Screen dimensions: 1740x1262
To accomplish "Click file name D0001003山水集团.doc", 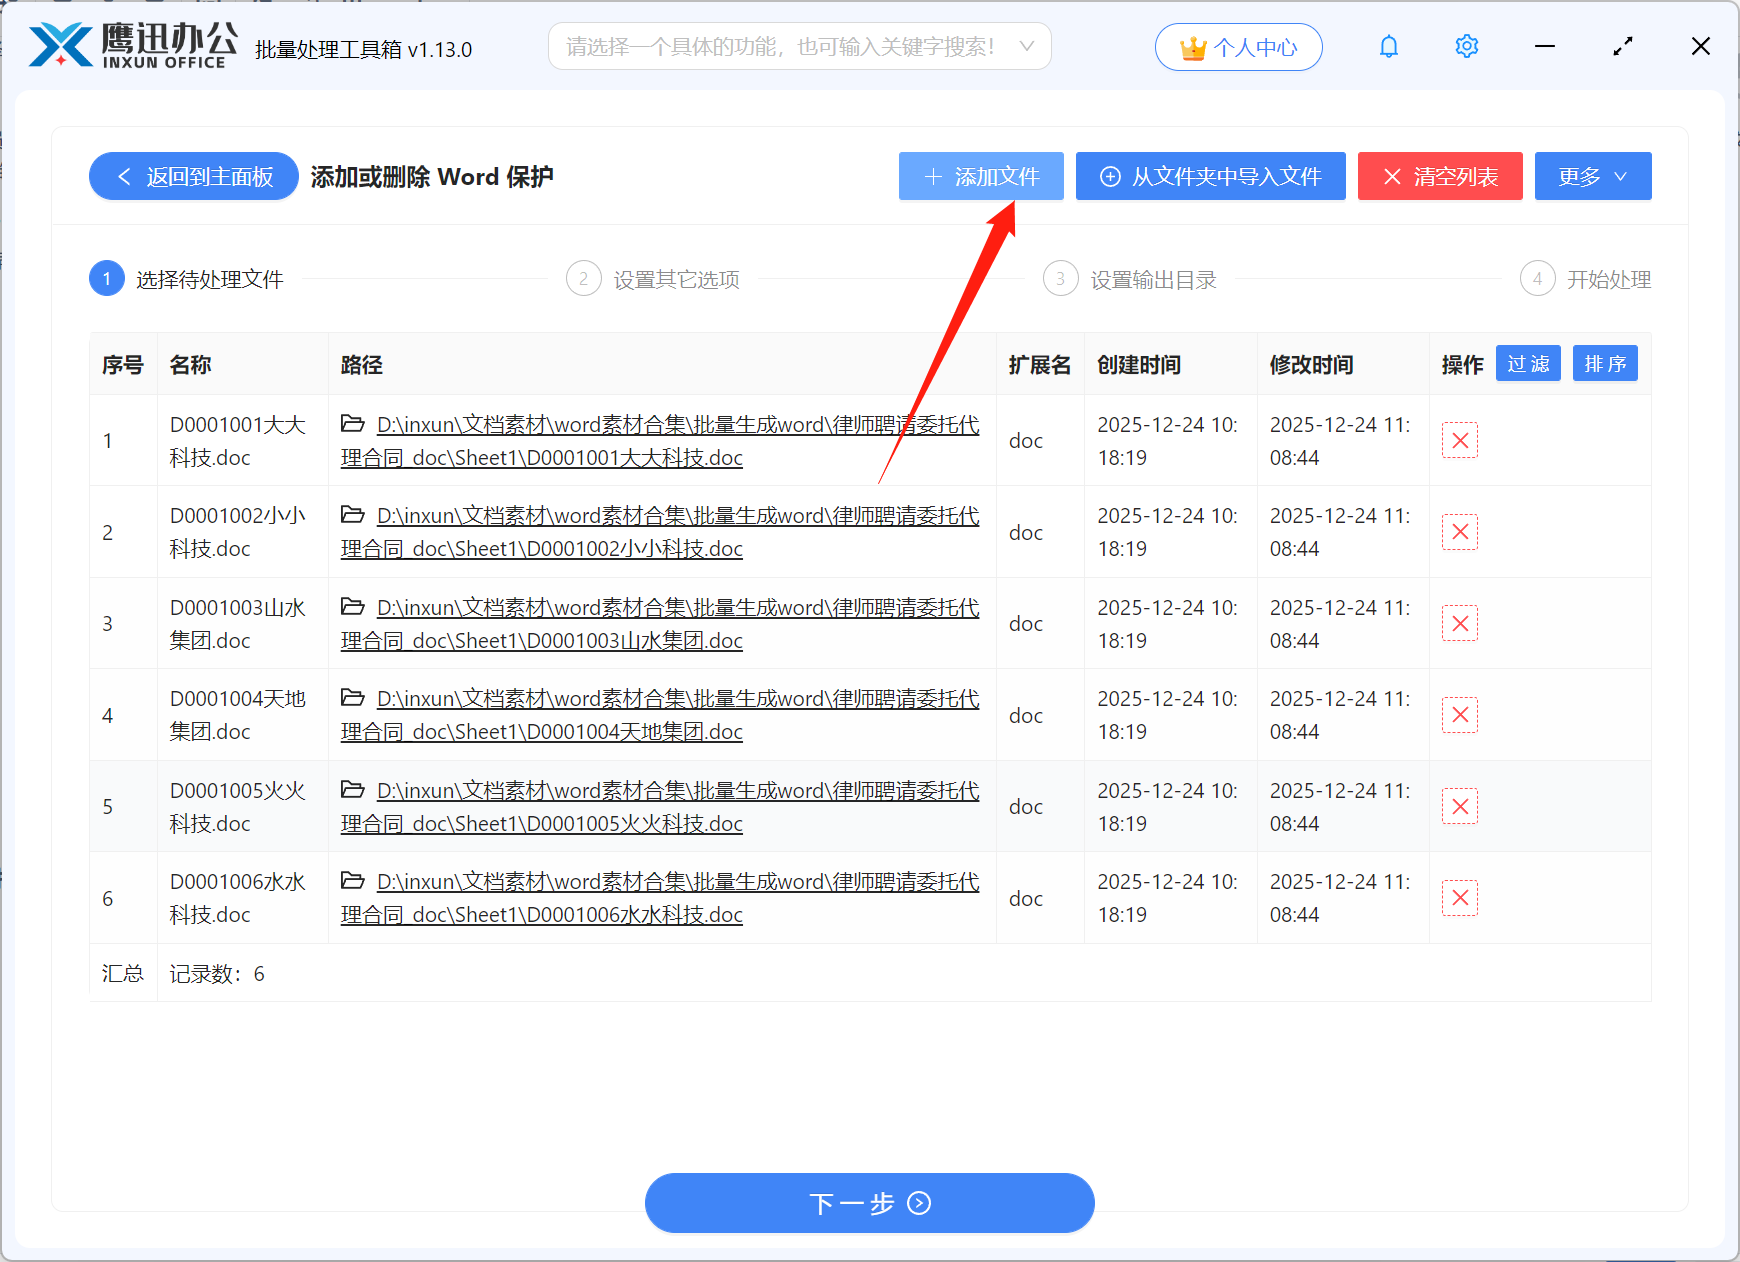I will pos(238,624).
